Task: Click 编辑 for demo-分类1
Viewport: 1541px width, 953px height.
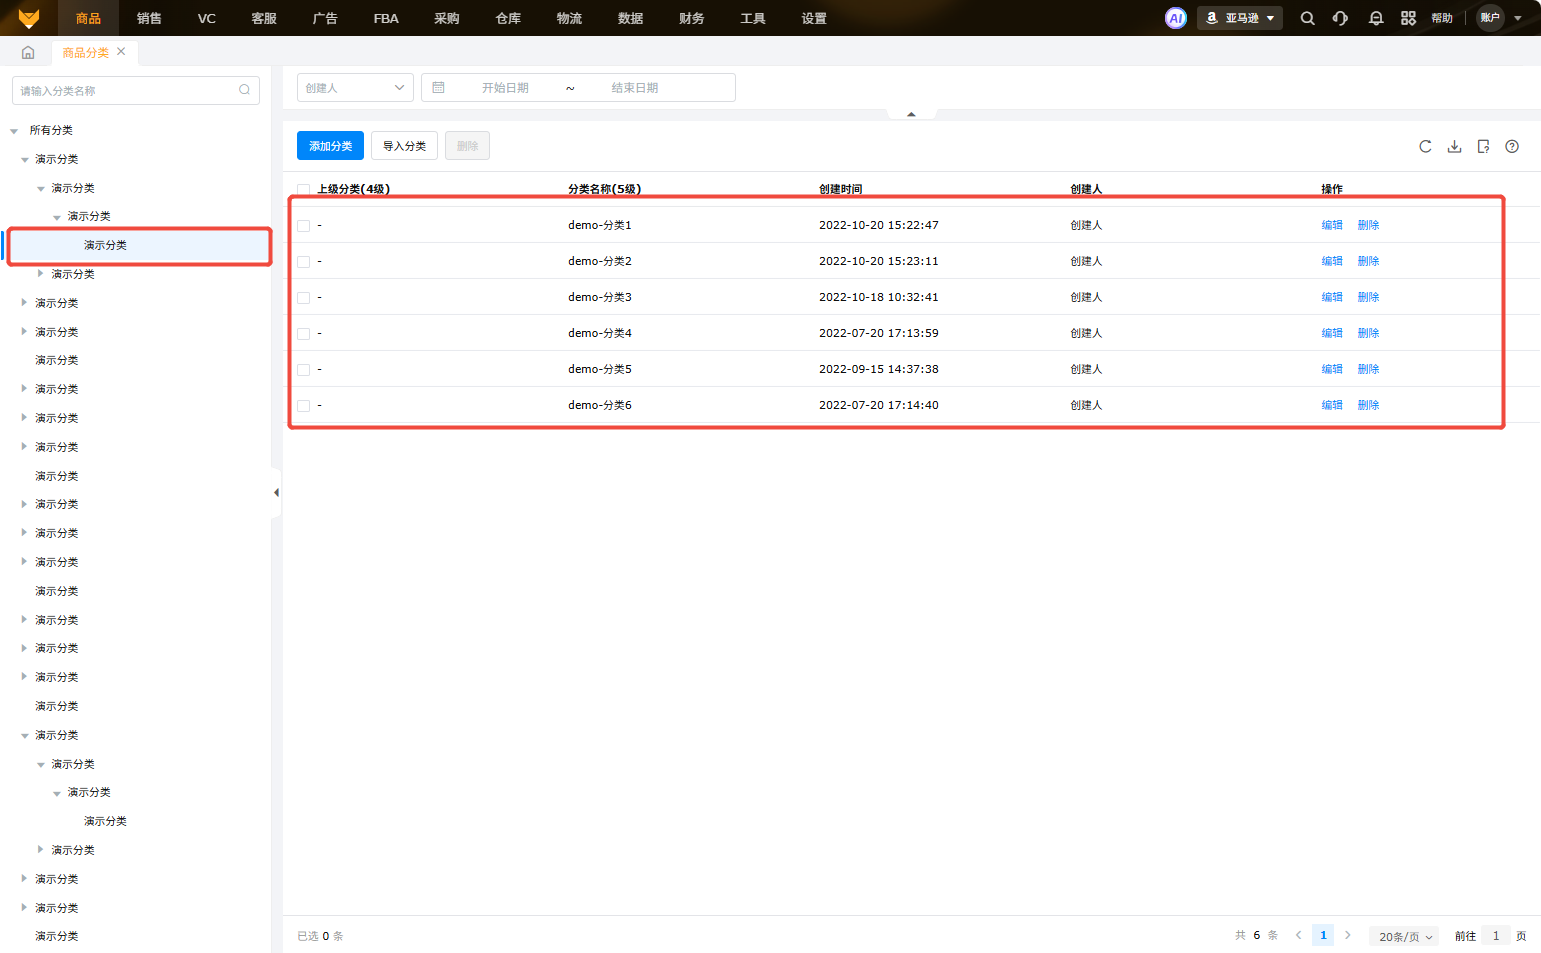Action: [1332, 225]
